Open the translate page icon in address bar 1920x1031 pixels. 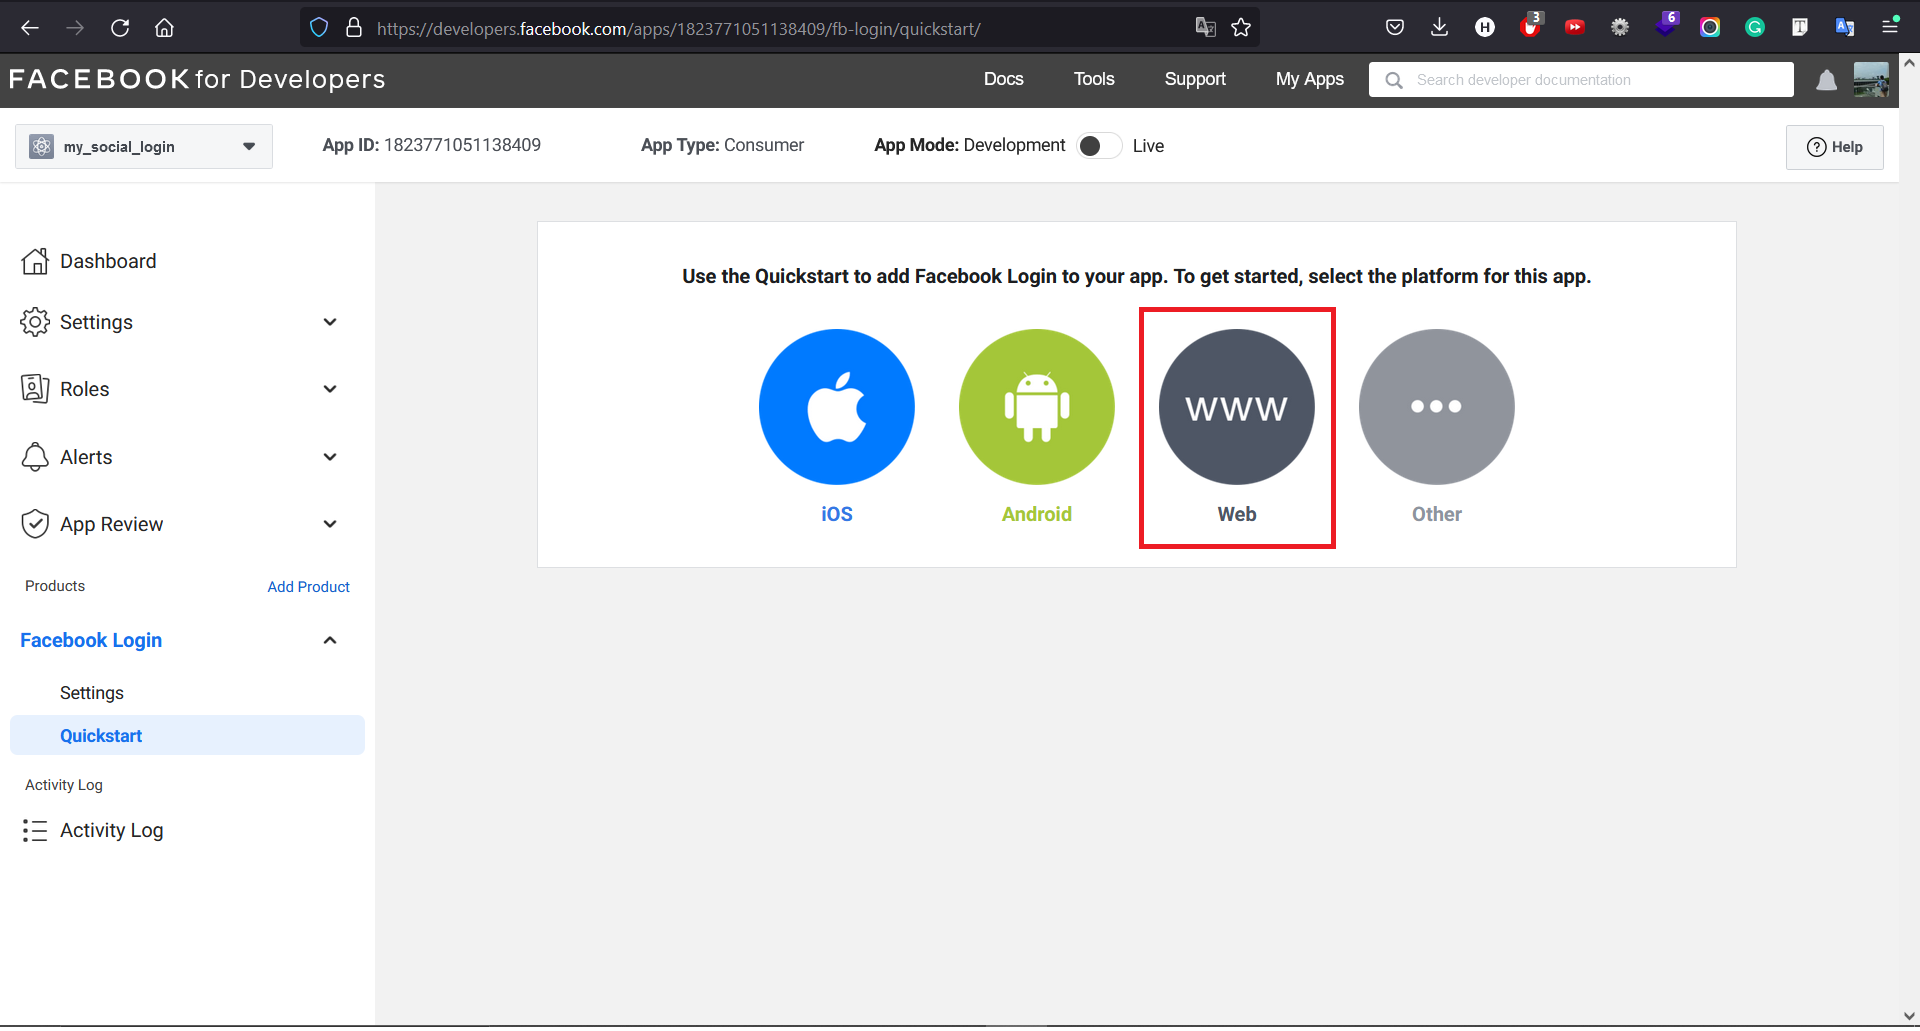pyautogui.click(x=1205, y=28)
